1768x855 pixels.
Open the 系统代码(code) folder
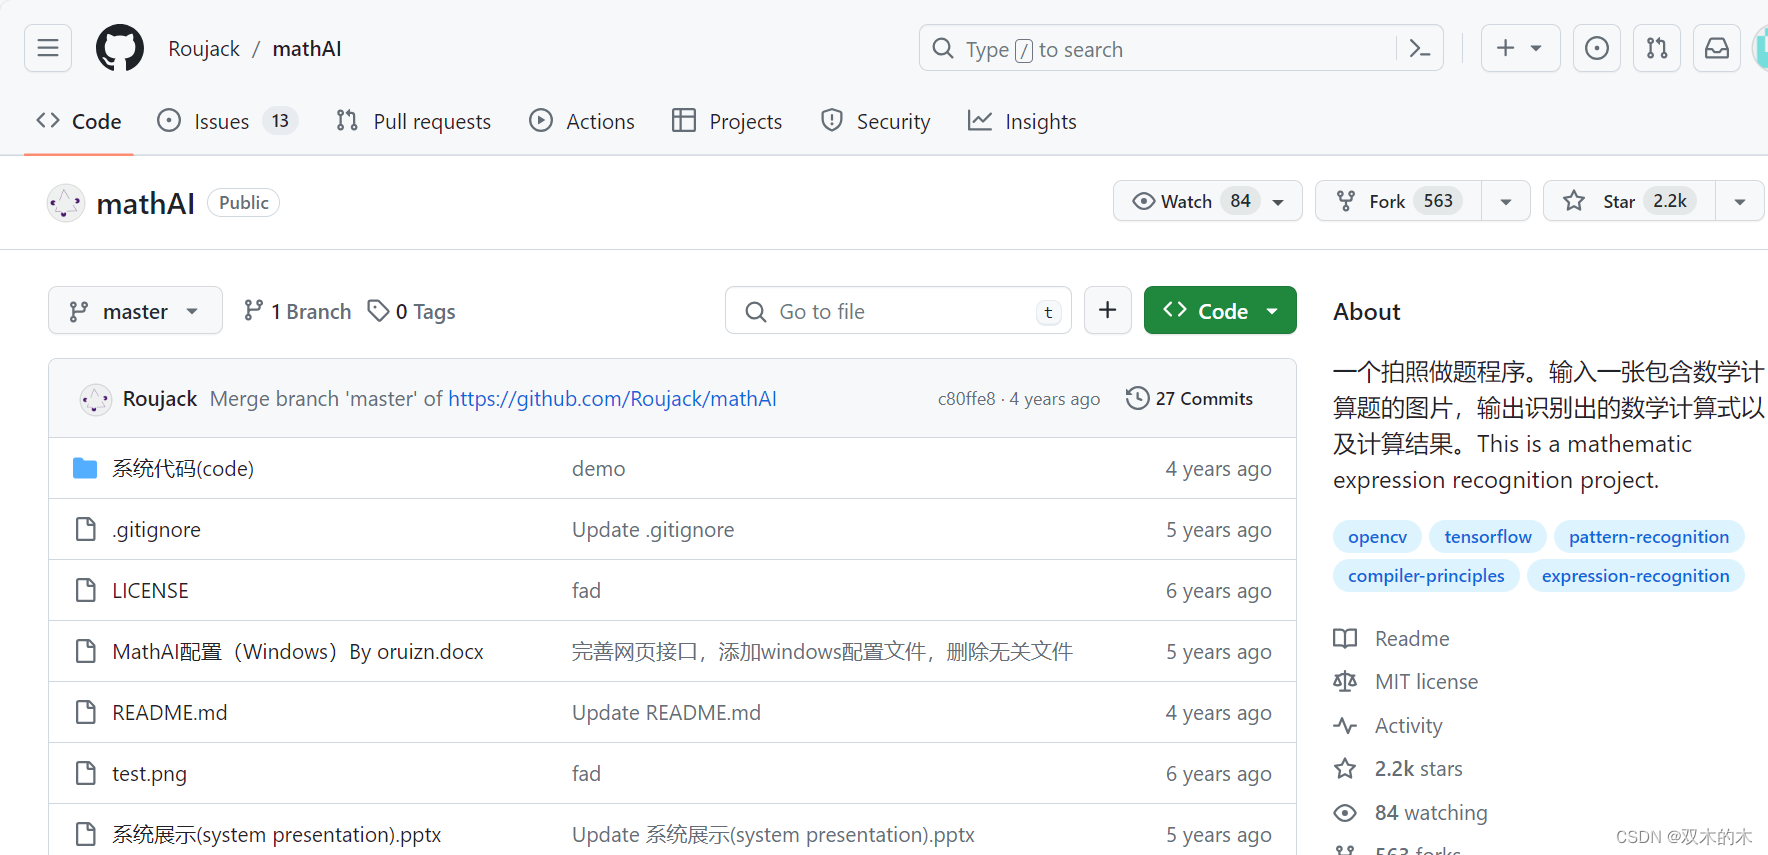tap(183, 468)
